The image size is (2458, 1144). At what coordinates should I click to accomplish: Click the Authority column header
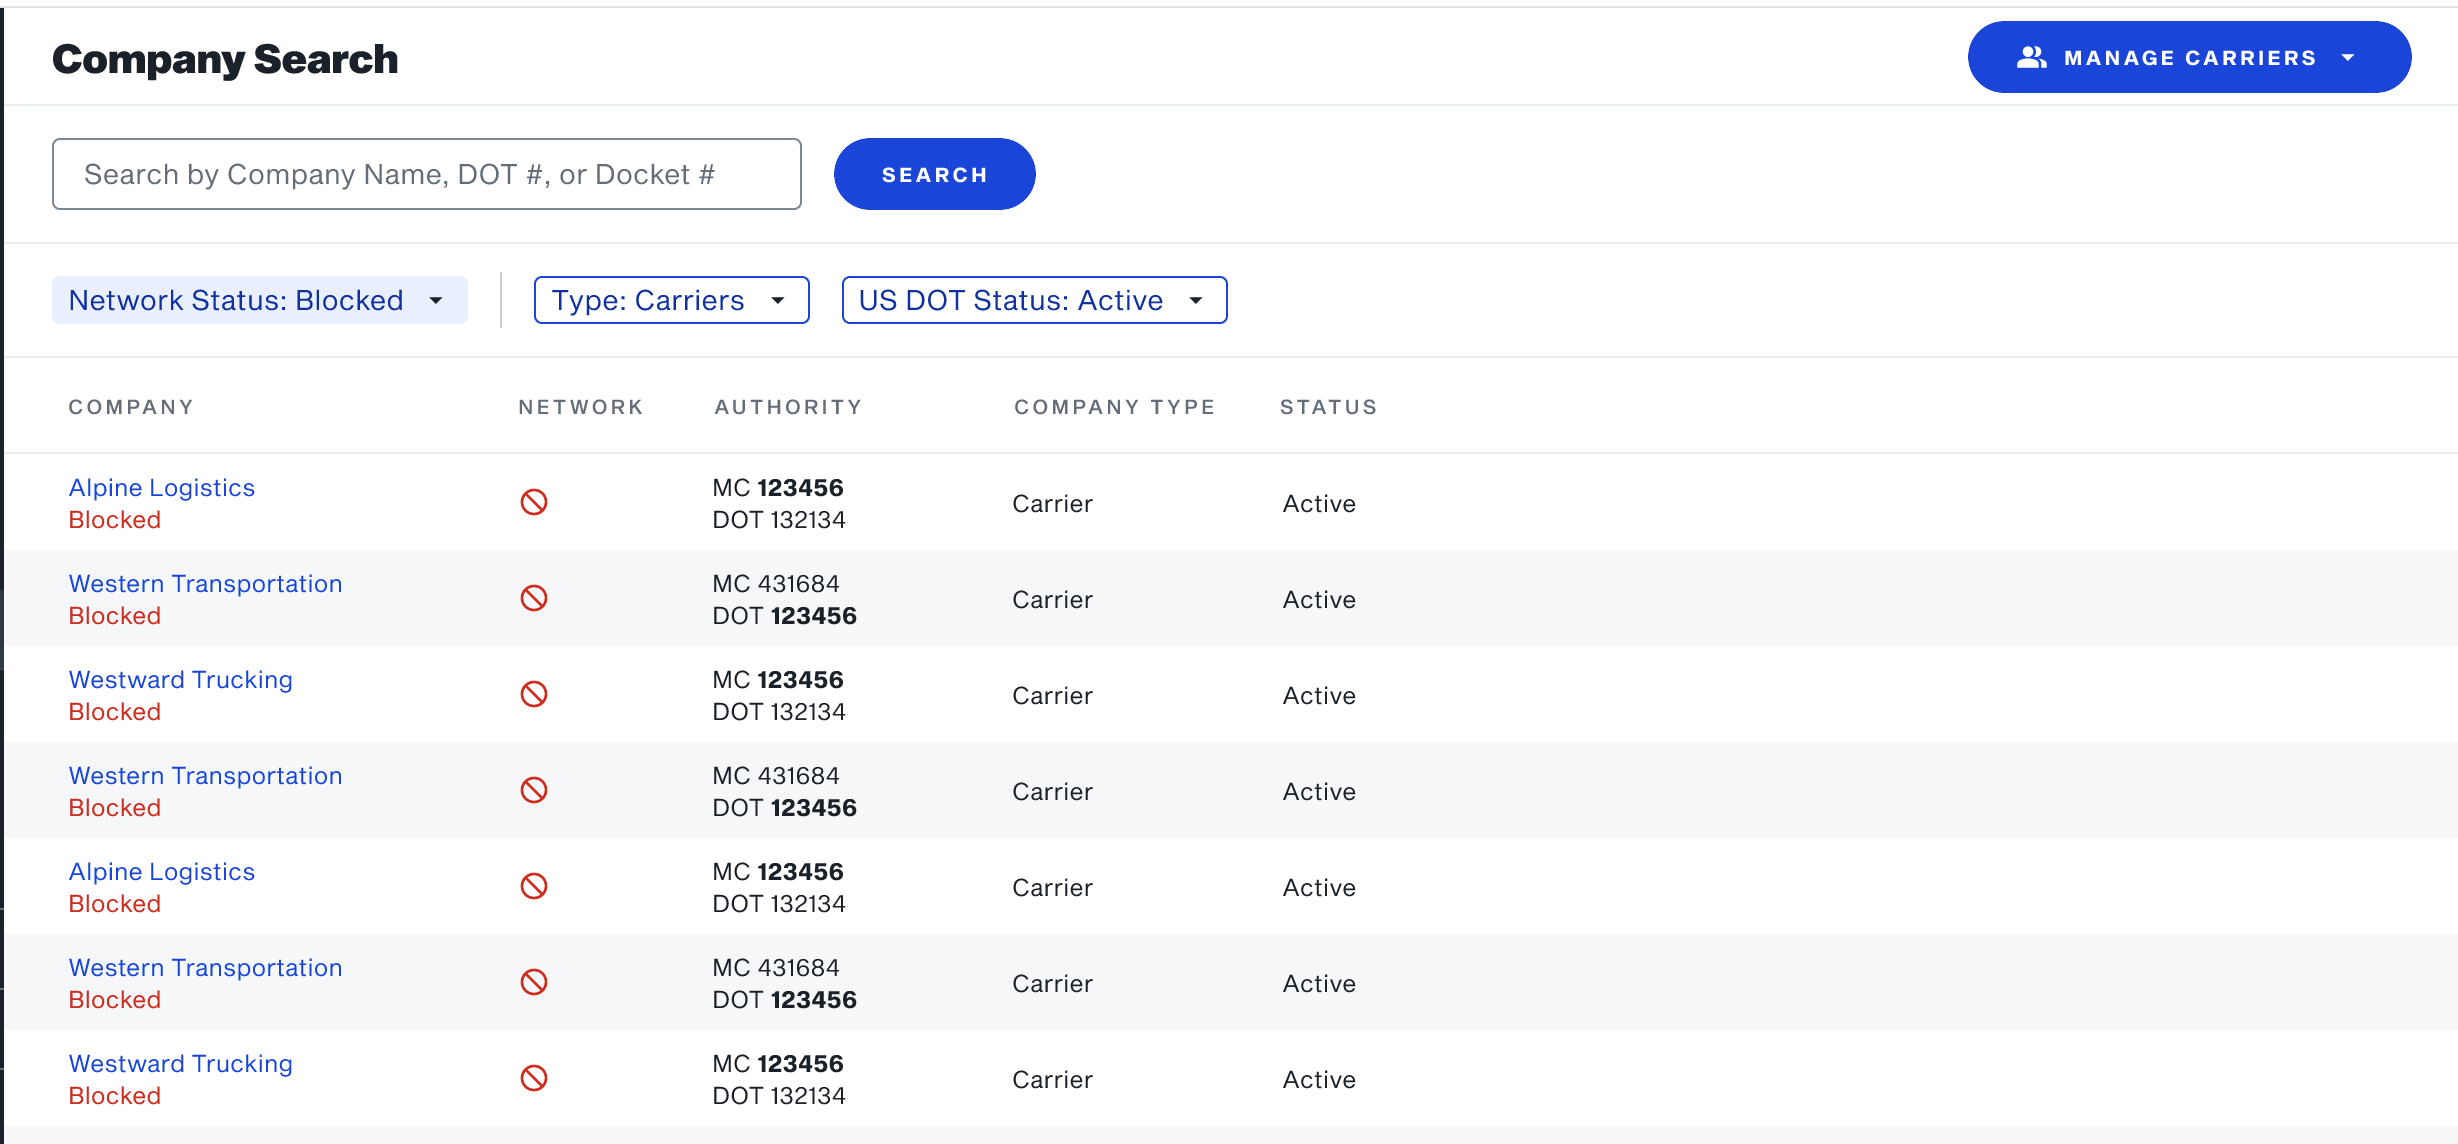pyautogui.click(x=788, y=407)
